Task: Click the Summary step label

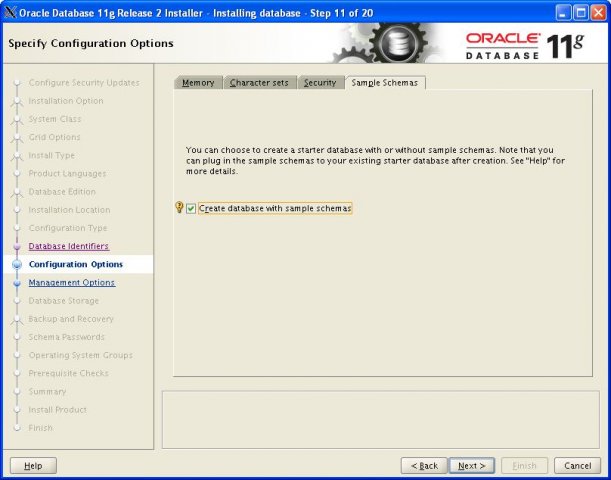Action: (47, 392)
